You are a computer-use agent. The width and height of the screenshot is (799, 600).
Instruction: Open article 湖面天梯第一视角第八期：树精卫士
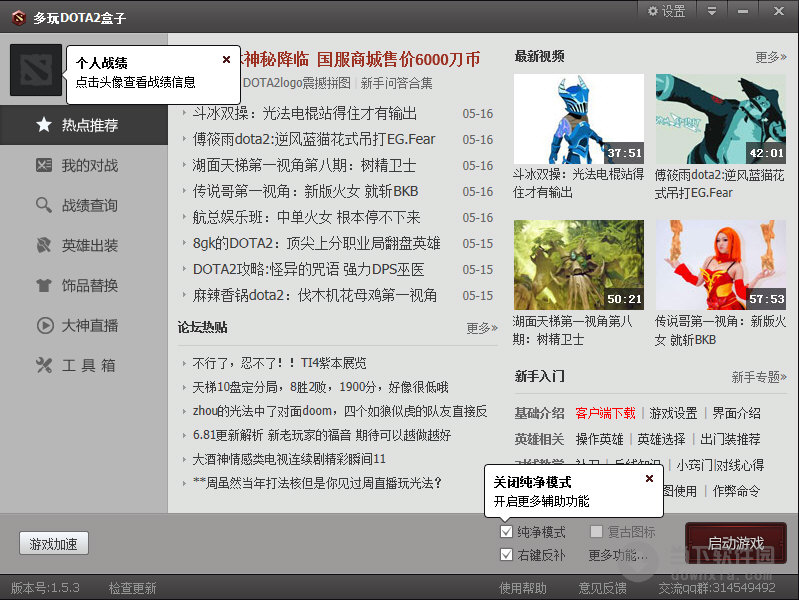click(x=304, y=165)
